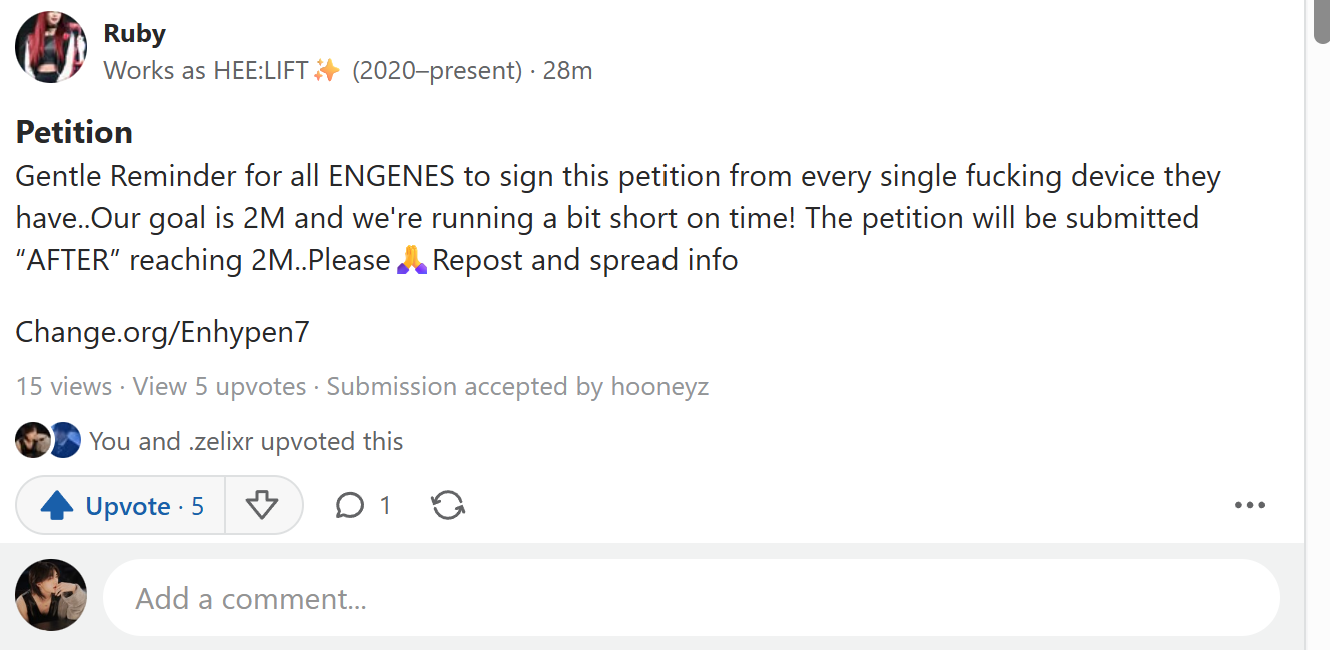The image size is (1330, 650).
Task: Click the Upvote button
Action: point(122,506)
